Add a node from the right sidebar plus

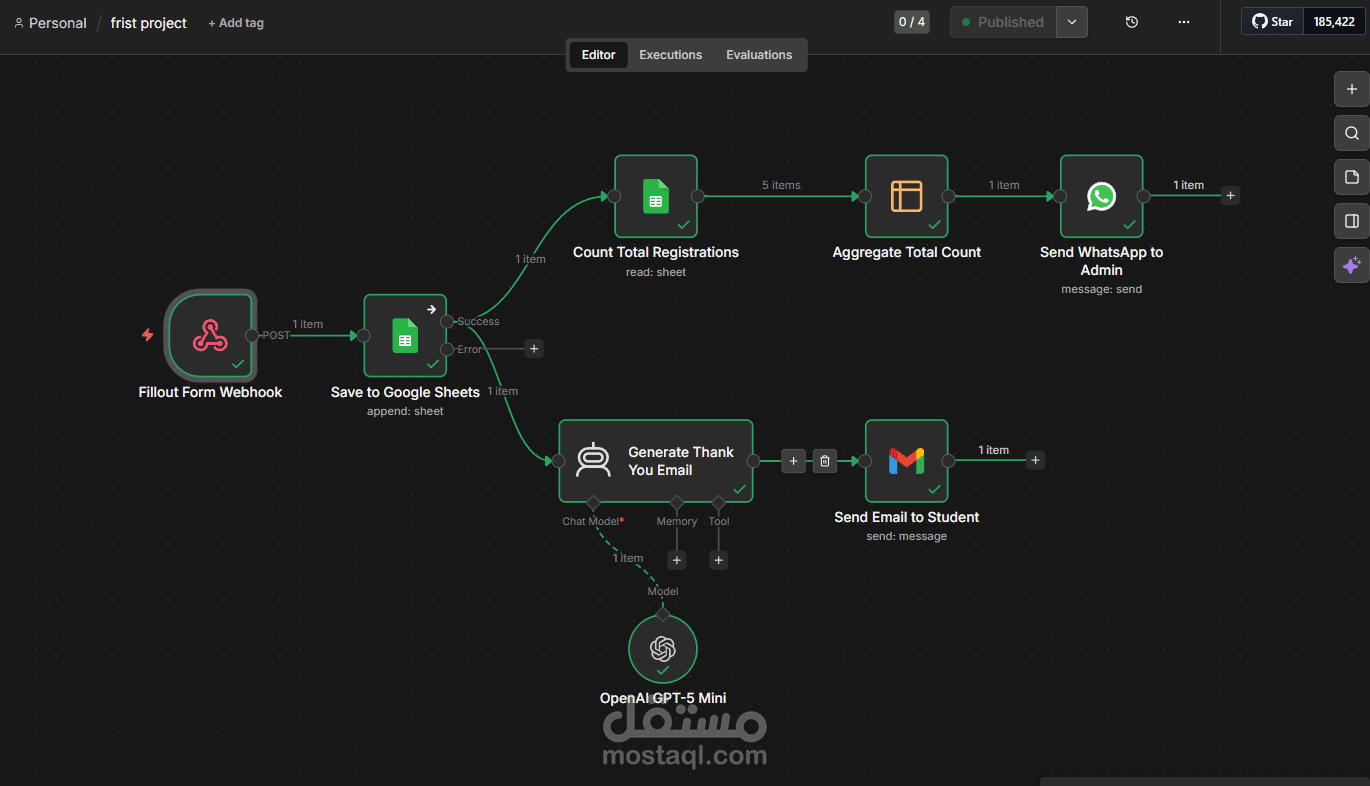[x=1351, y=89]
